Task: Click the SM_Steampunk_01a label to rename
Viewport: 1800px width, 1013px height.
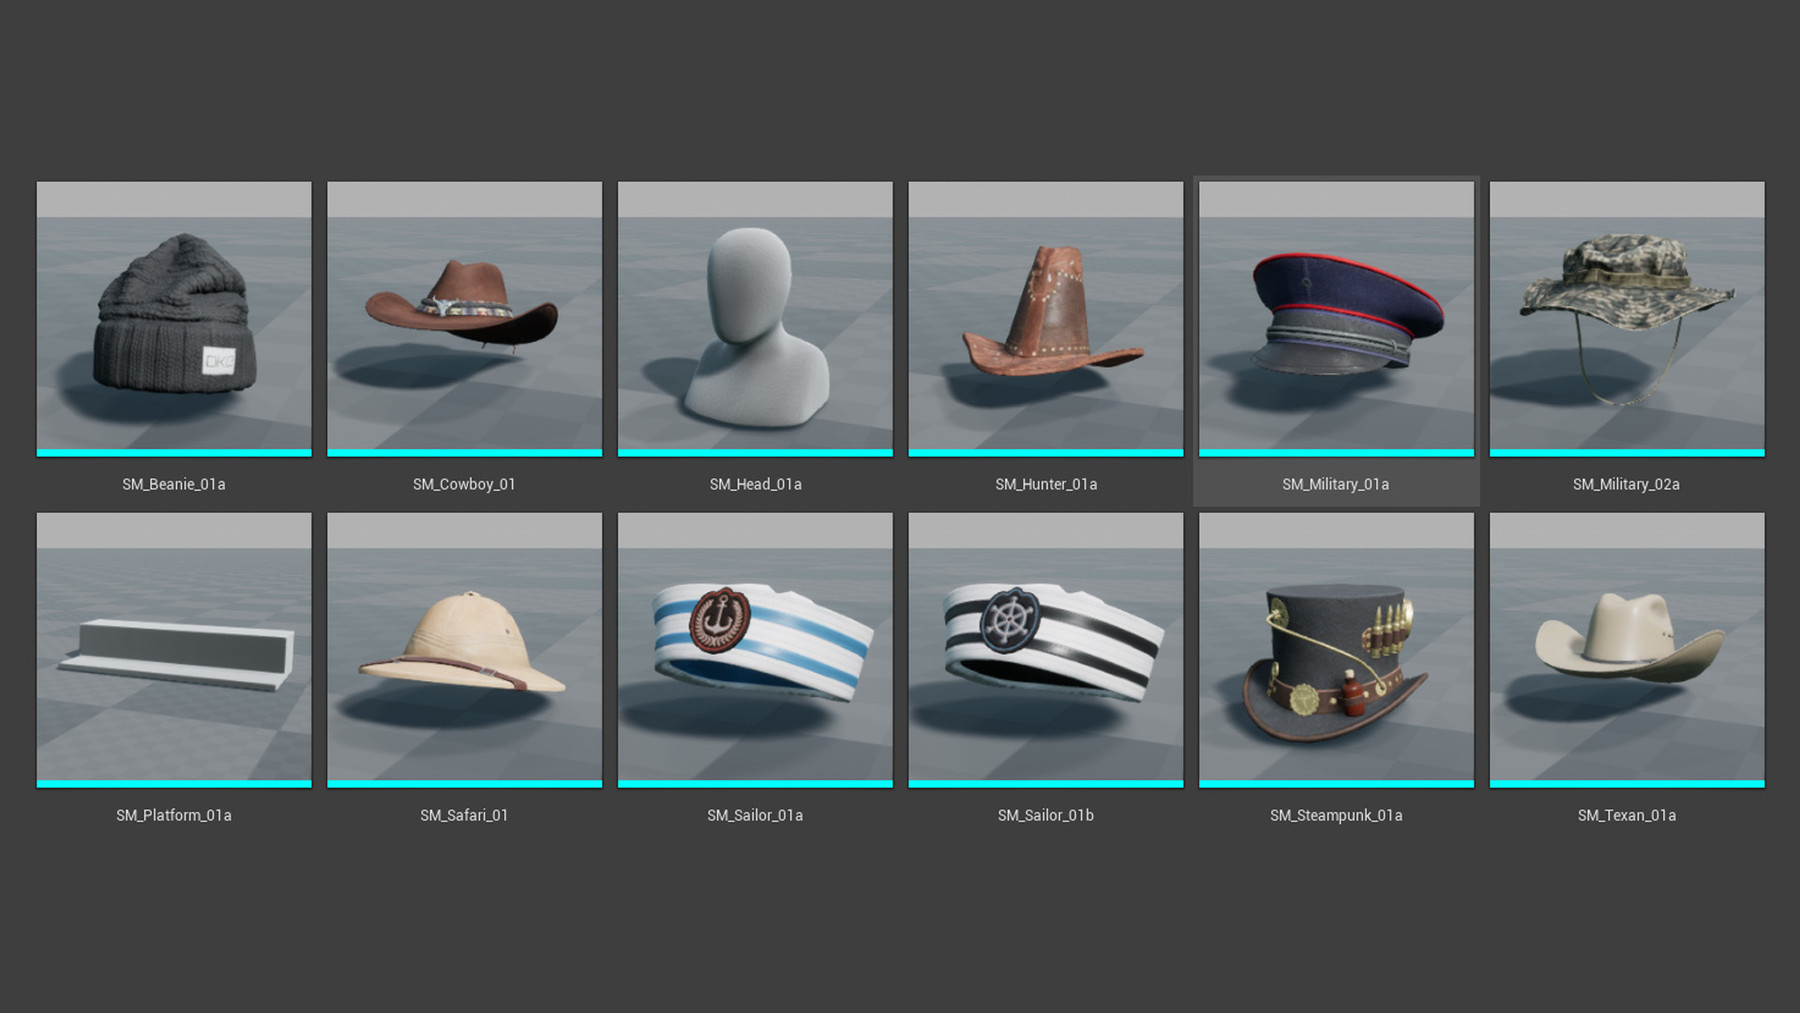Action: click(x=1335, y=815)
